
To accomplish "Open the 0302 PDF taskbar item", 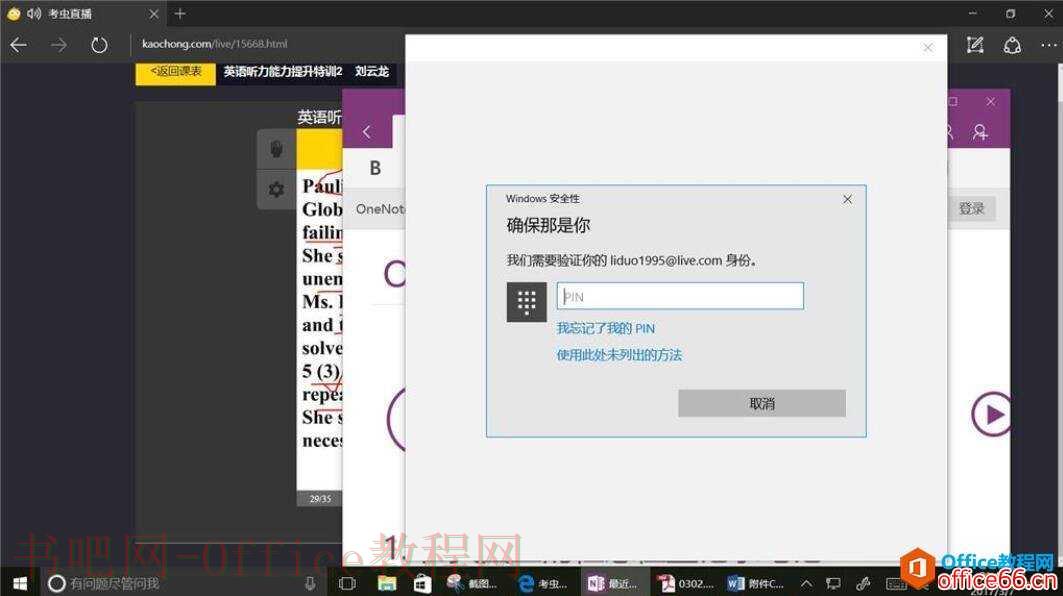I will [685, 583].
